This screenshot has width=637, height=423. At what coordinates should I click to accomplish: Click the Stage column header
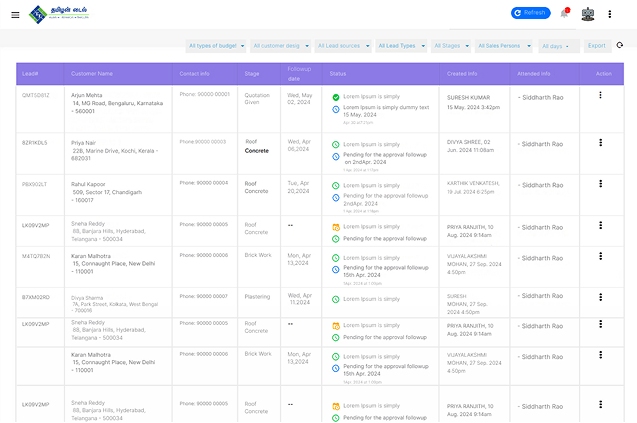coord(251,74)
